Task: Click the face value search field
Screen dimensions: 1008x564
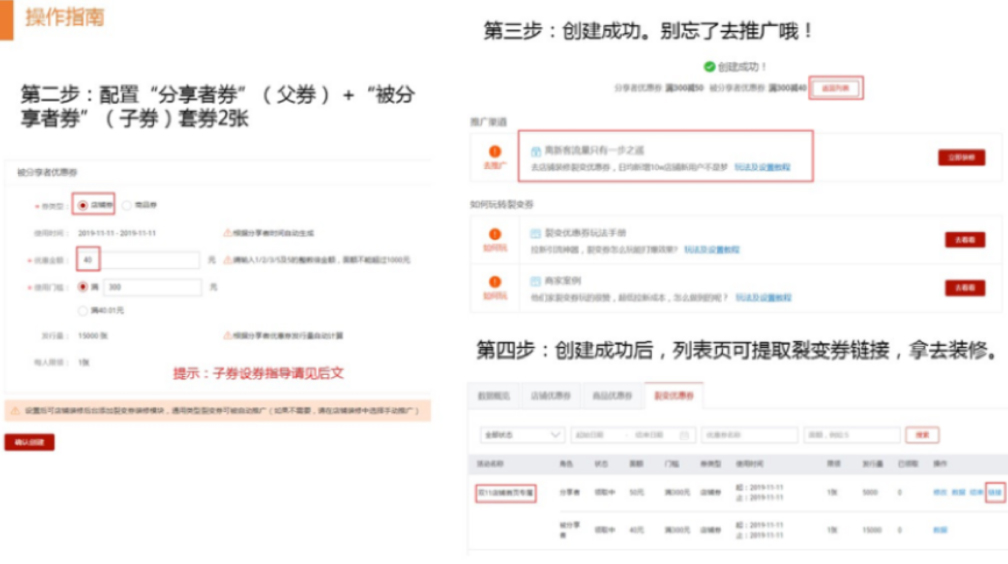Action: pos(851,435)
